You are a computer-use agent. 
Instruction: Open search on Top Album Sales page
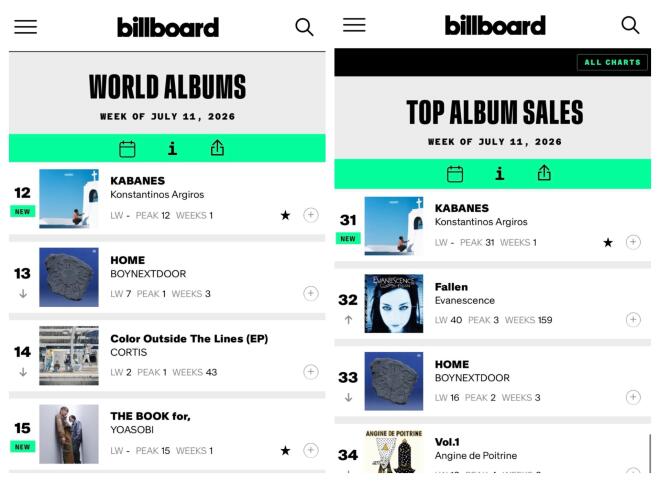tap(630, 25)
